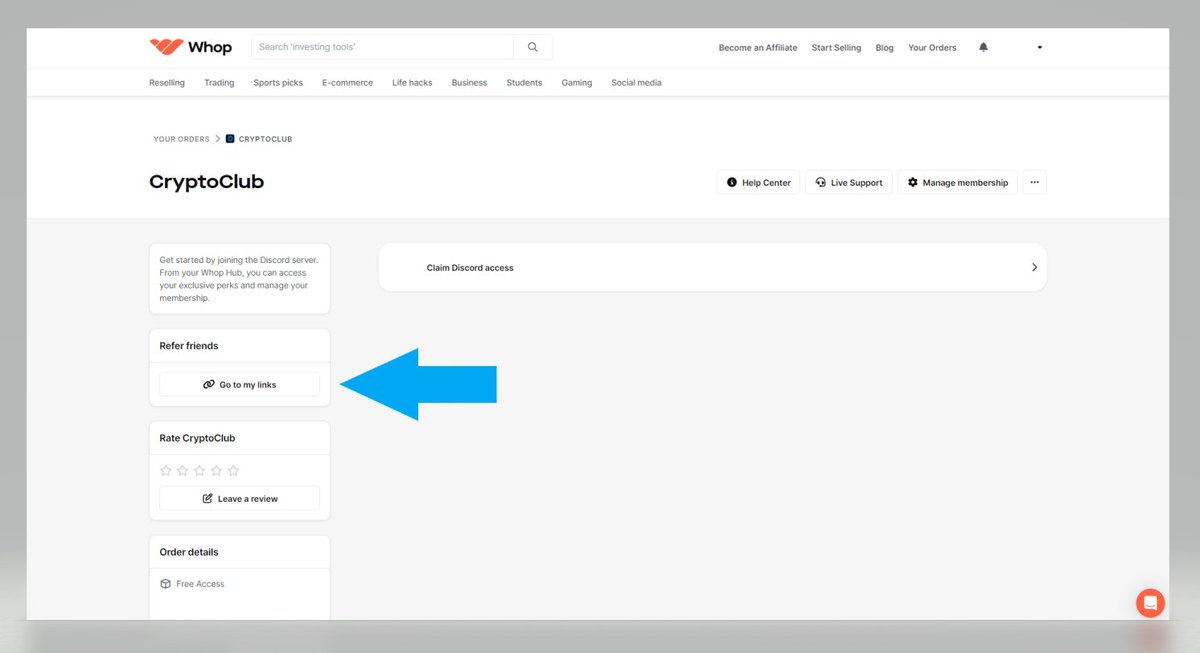Select the Social media category
This screenshot has height=653, width=1200.
pyautogui.click(x=636, y=83)
